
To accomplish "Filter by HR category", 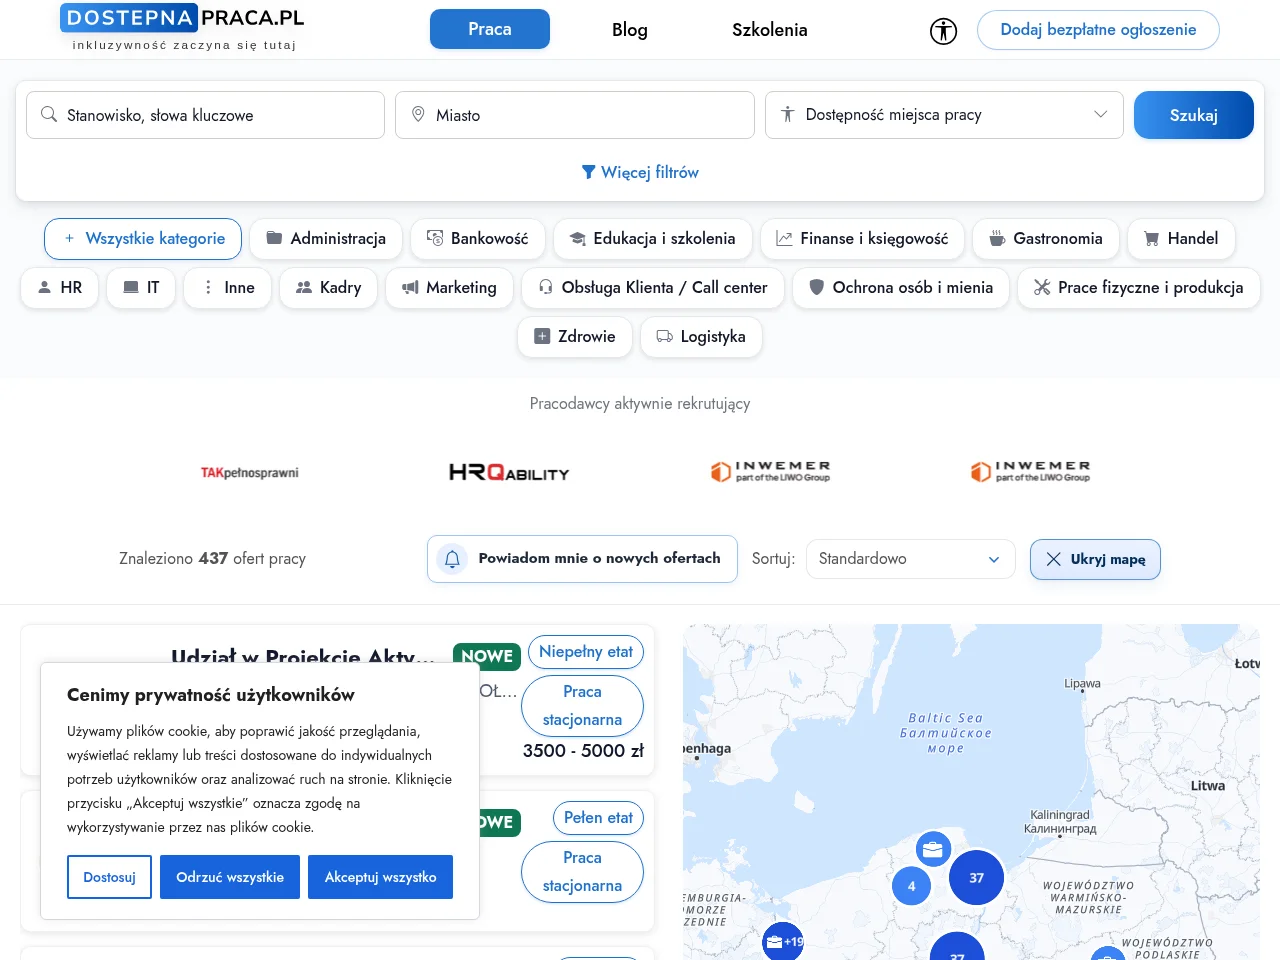I will (x=60, y=287).
